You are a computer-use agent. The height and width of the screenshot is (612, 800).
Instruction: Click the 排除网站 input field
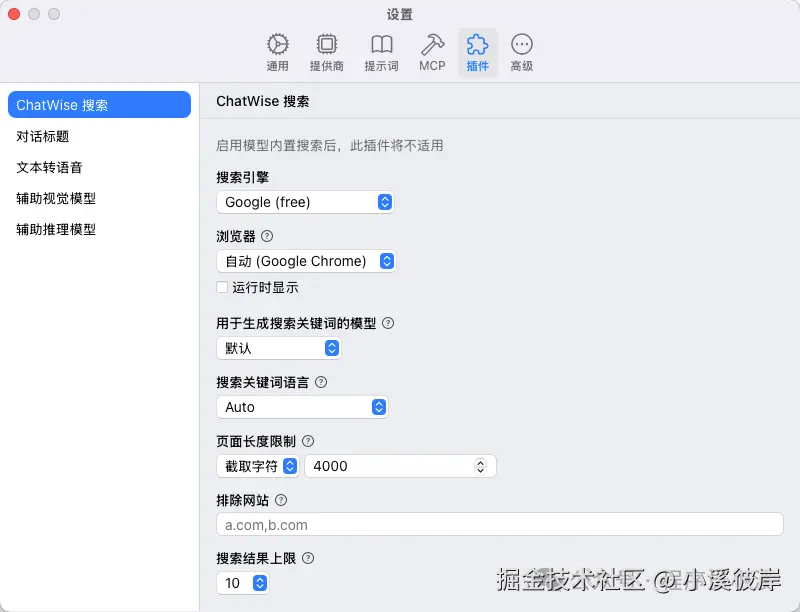point(498,524)
